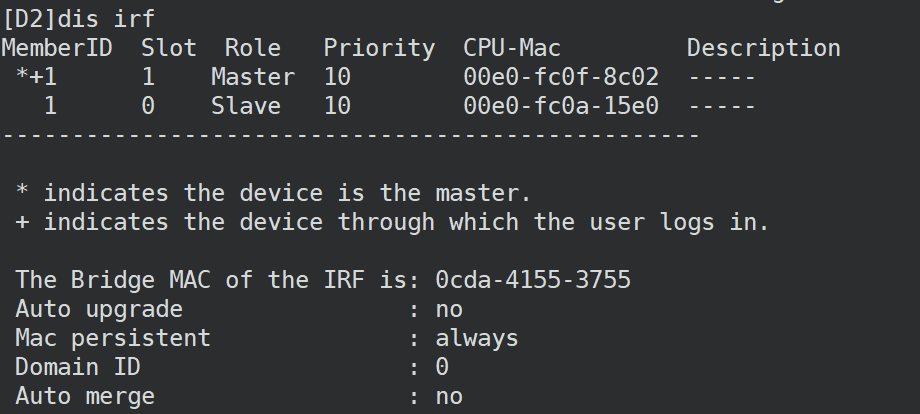Click the MemberID column header

56,48
